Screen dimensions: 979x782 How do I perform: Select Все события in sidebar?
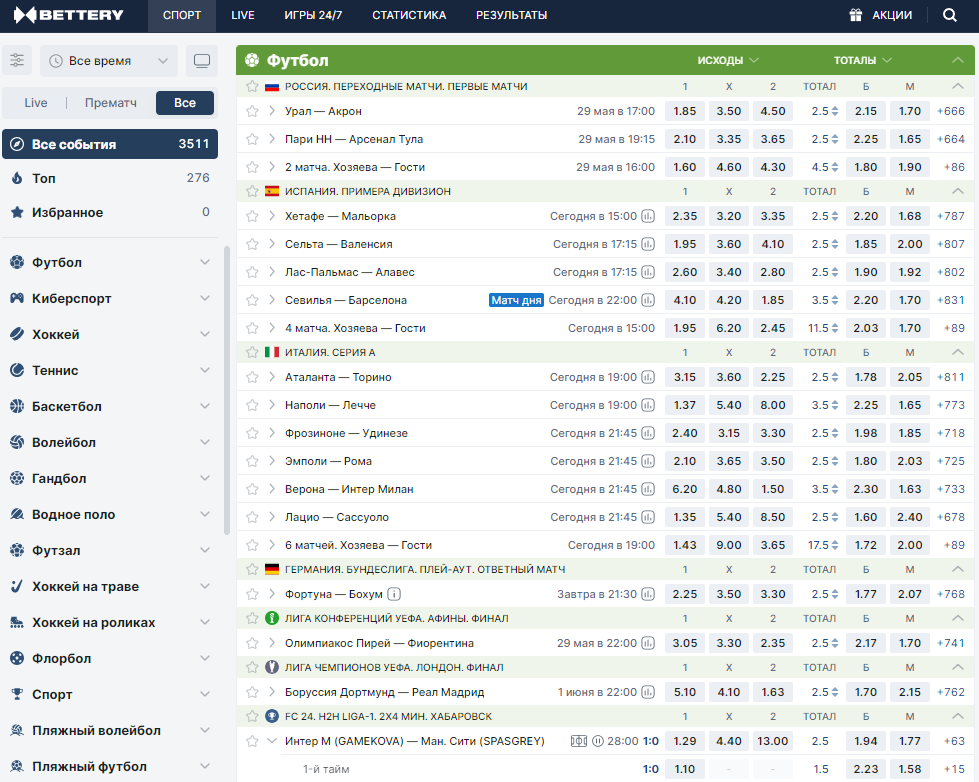110,144
